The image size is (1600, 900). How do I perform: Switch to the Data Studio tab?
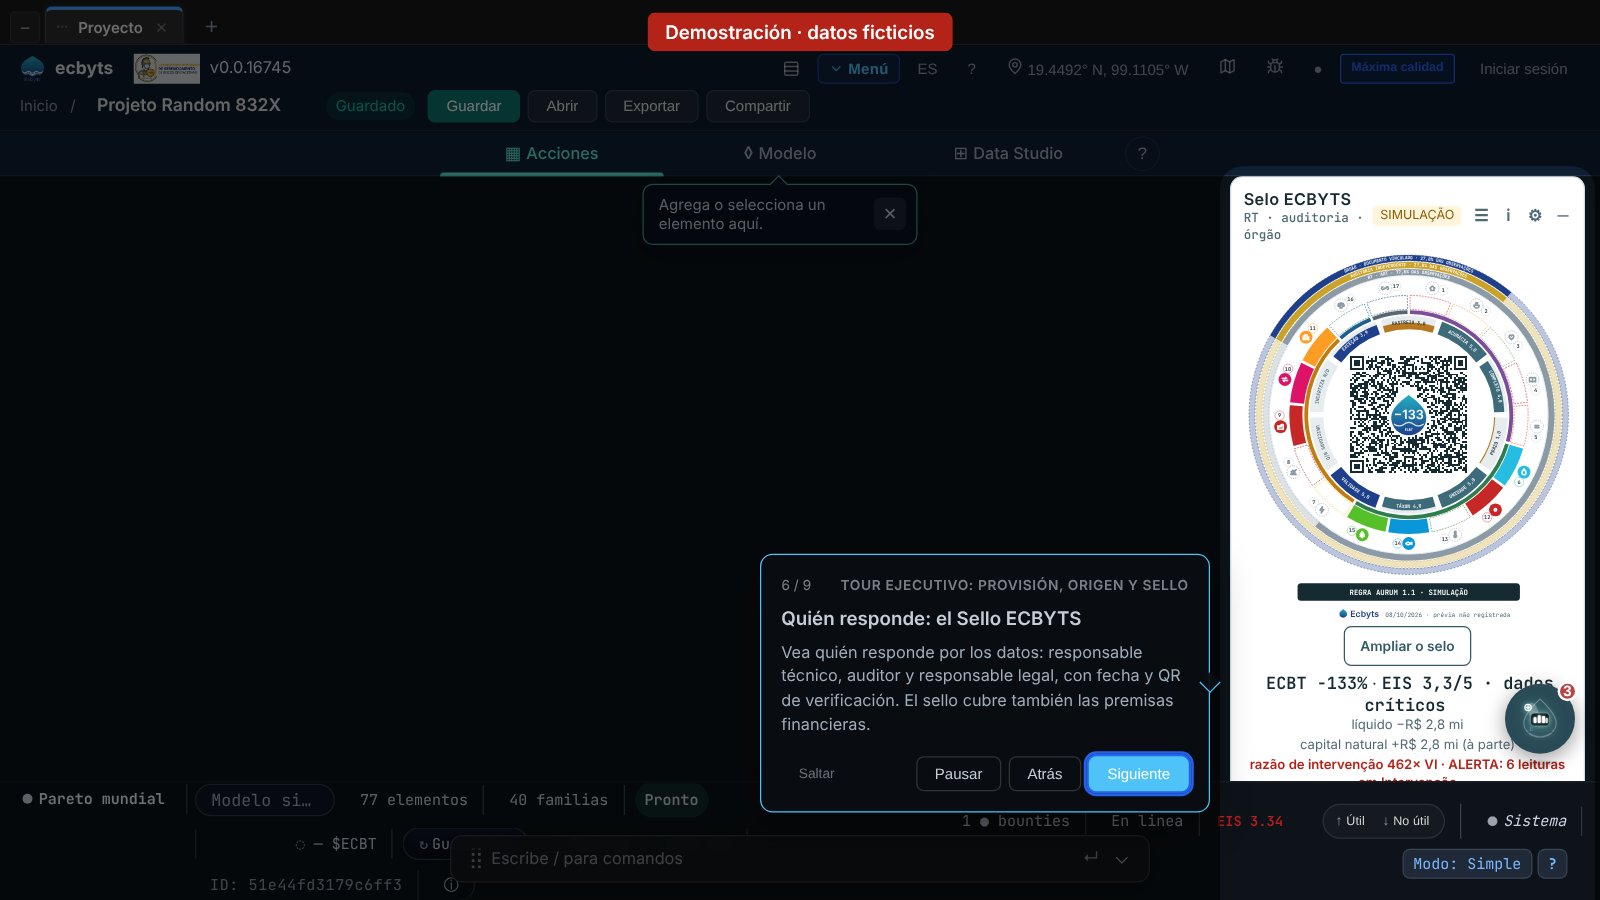coord(1008,153)
